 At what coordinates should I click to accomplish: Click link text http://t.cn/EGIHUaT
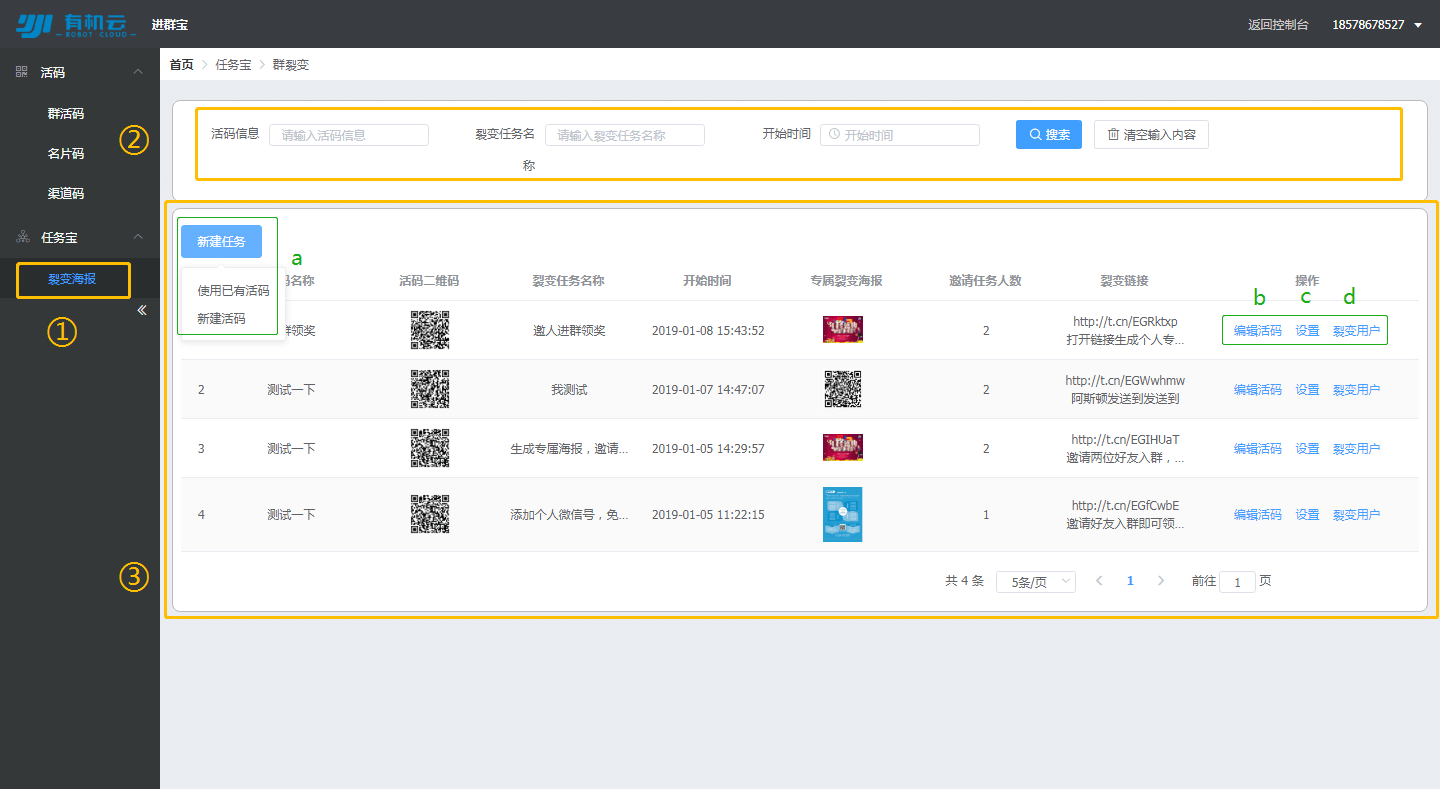[1125, 439]
